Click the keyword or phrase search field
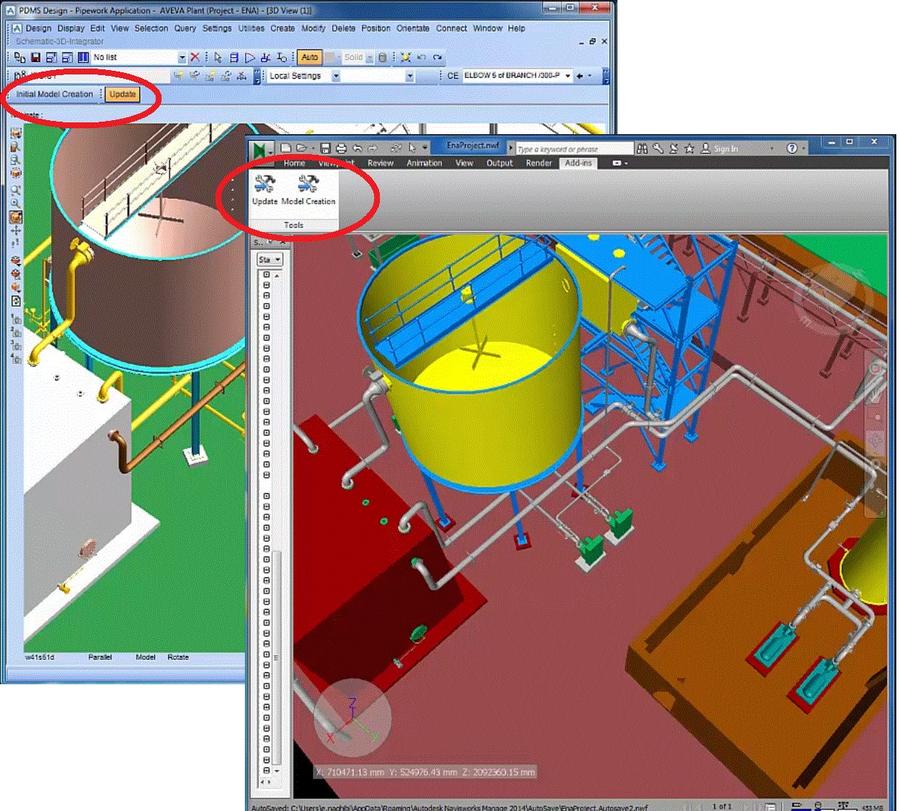 574,149
